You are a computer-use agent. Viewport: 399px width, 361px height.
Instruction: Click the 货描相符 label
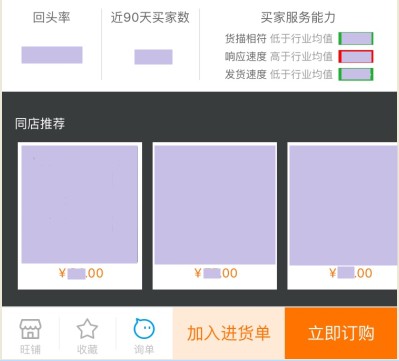pos(246,39)
